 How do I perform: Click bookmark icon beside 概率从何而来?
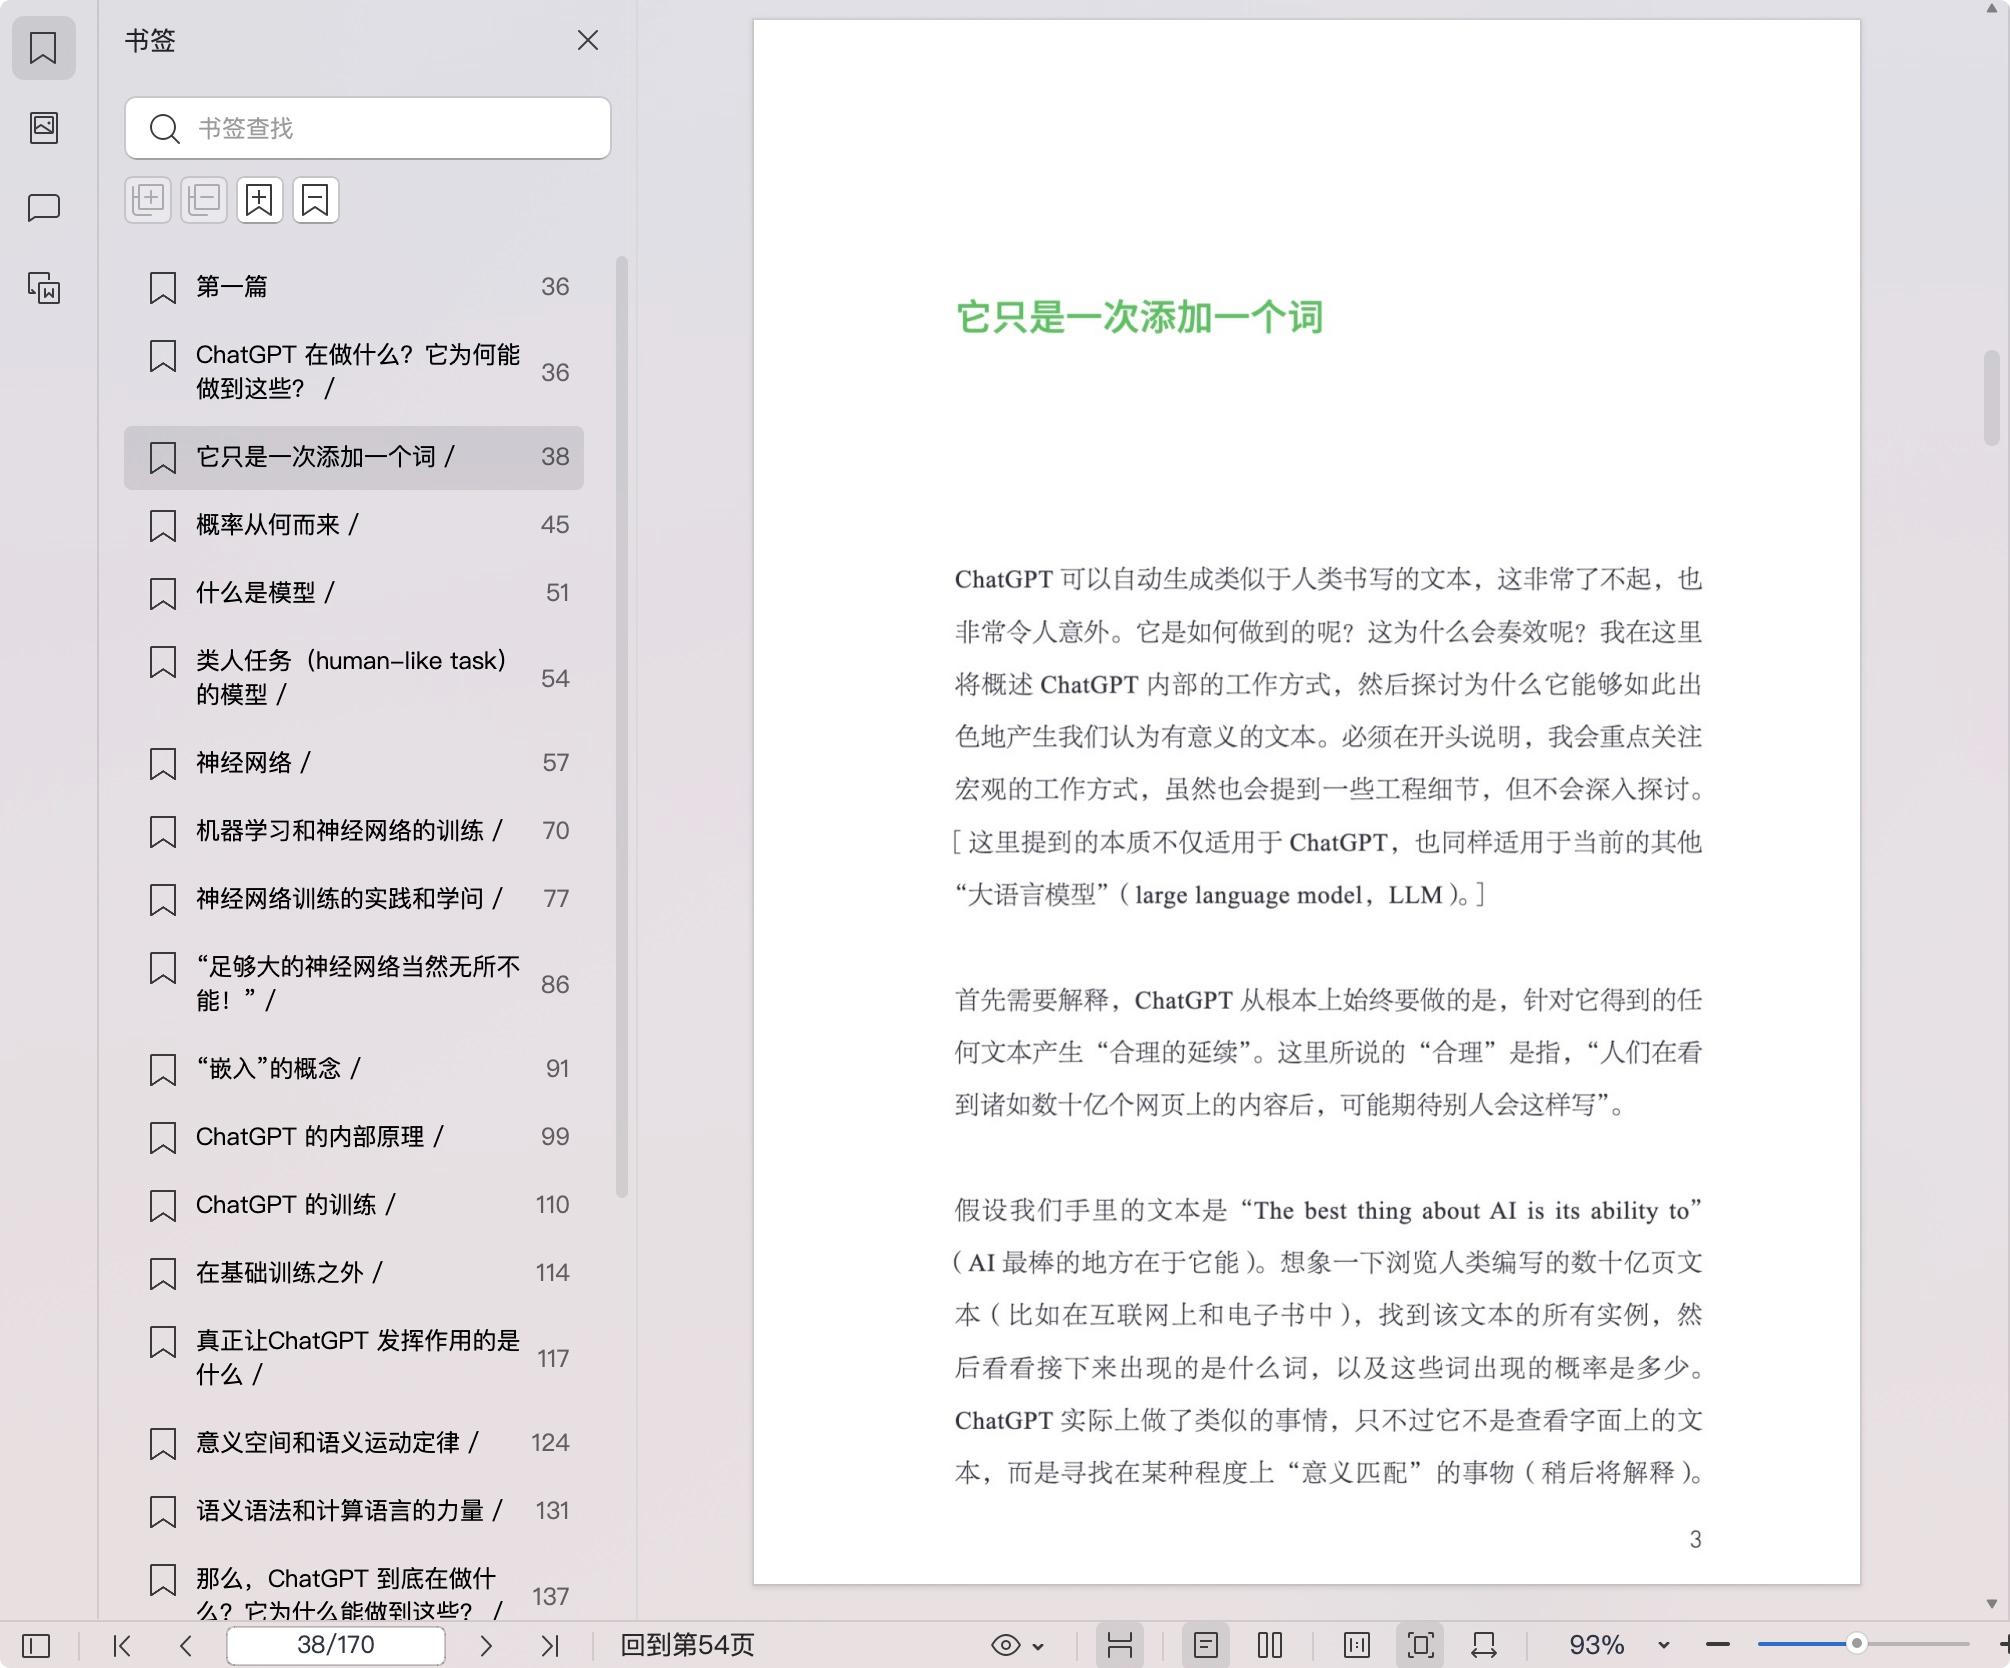[x=162, y=526]
